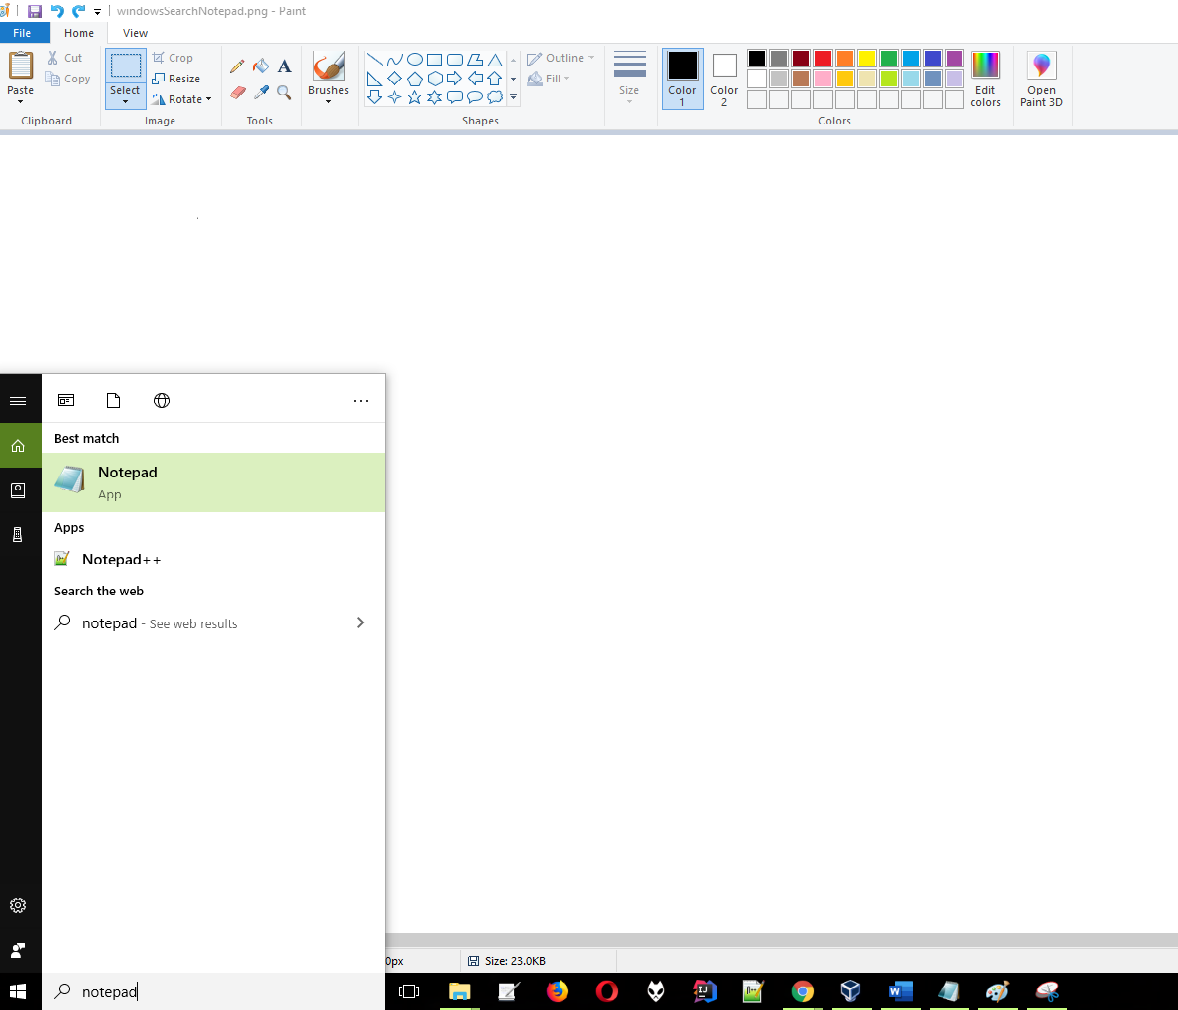1178x1010 pixels.
Task: Pick the red color in palette
Action: click(823, 59)
